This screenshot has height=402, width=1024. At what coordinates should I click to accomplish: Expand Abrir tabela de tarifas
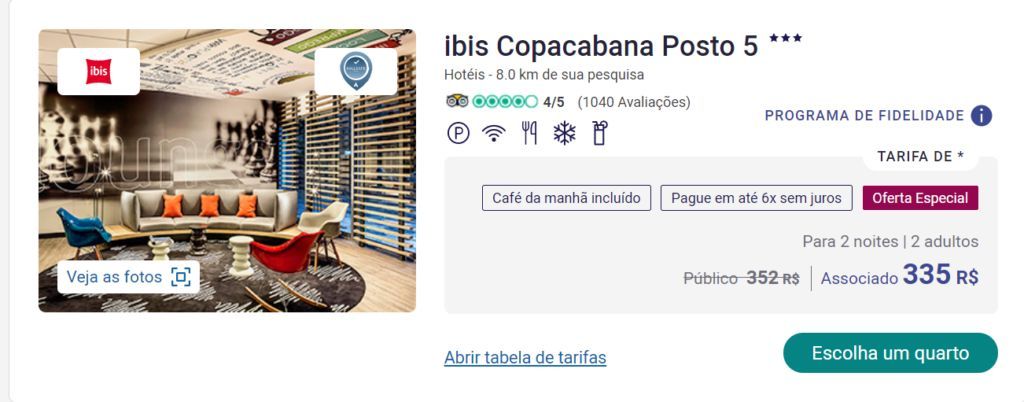click(x=525, y=358)
